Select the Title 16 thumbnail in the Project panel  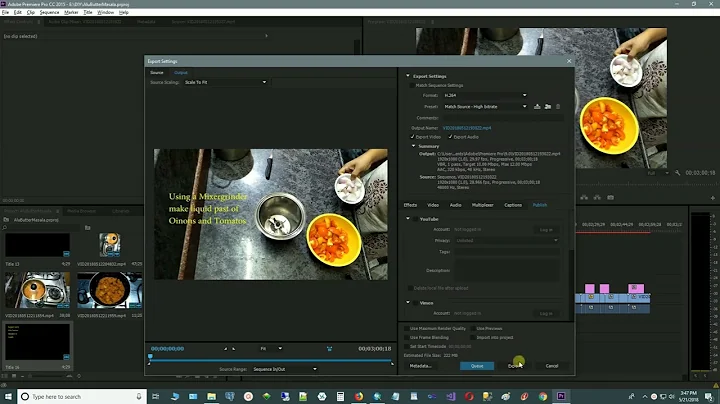(37, 342)
